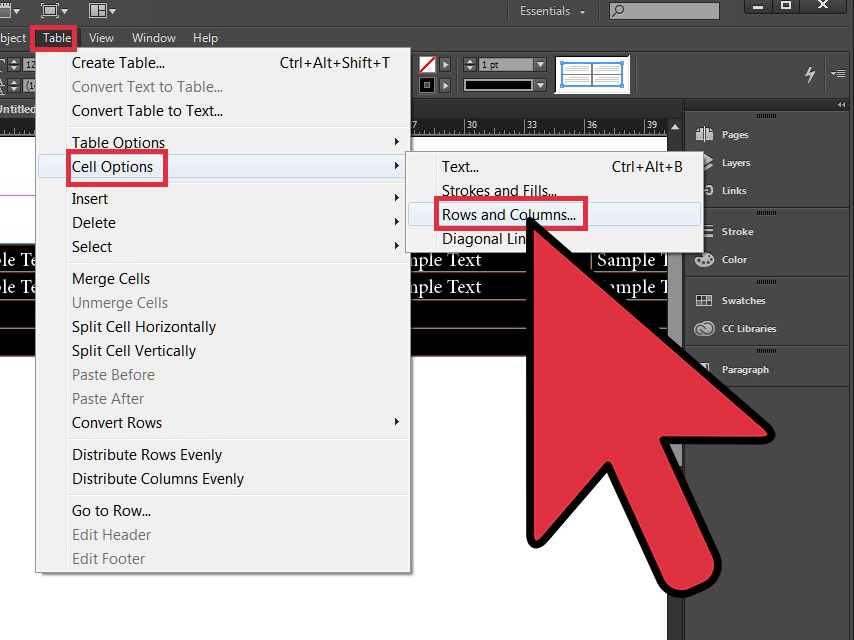Open the Help menu
This screenshot has height=640, width=854.
pos(205,38)
